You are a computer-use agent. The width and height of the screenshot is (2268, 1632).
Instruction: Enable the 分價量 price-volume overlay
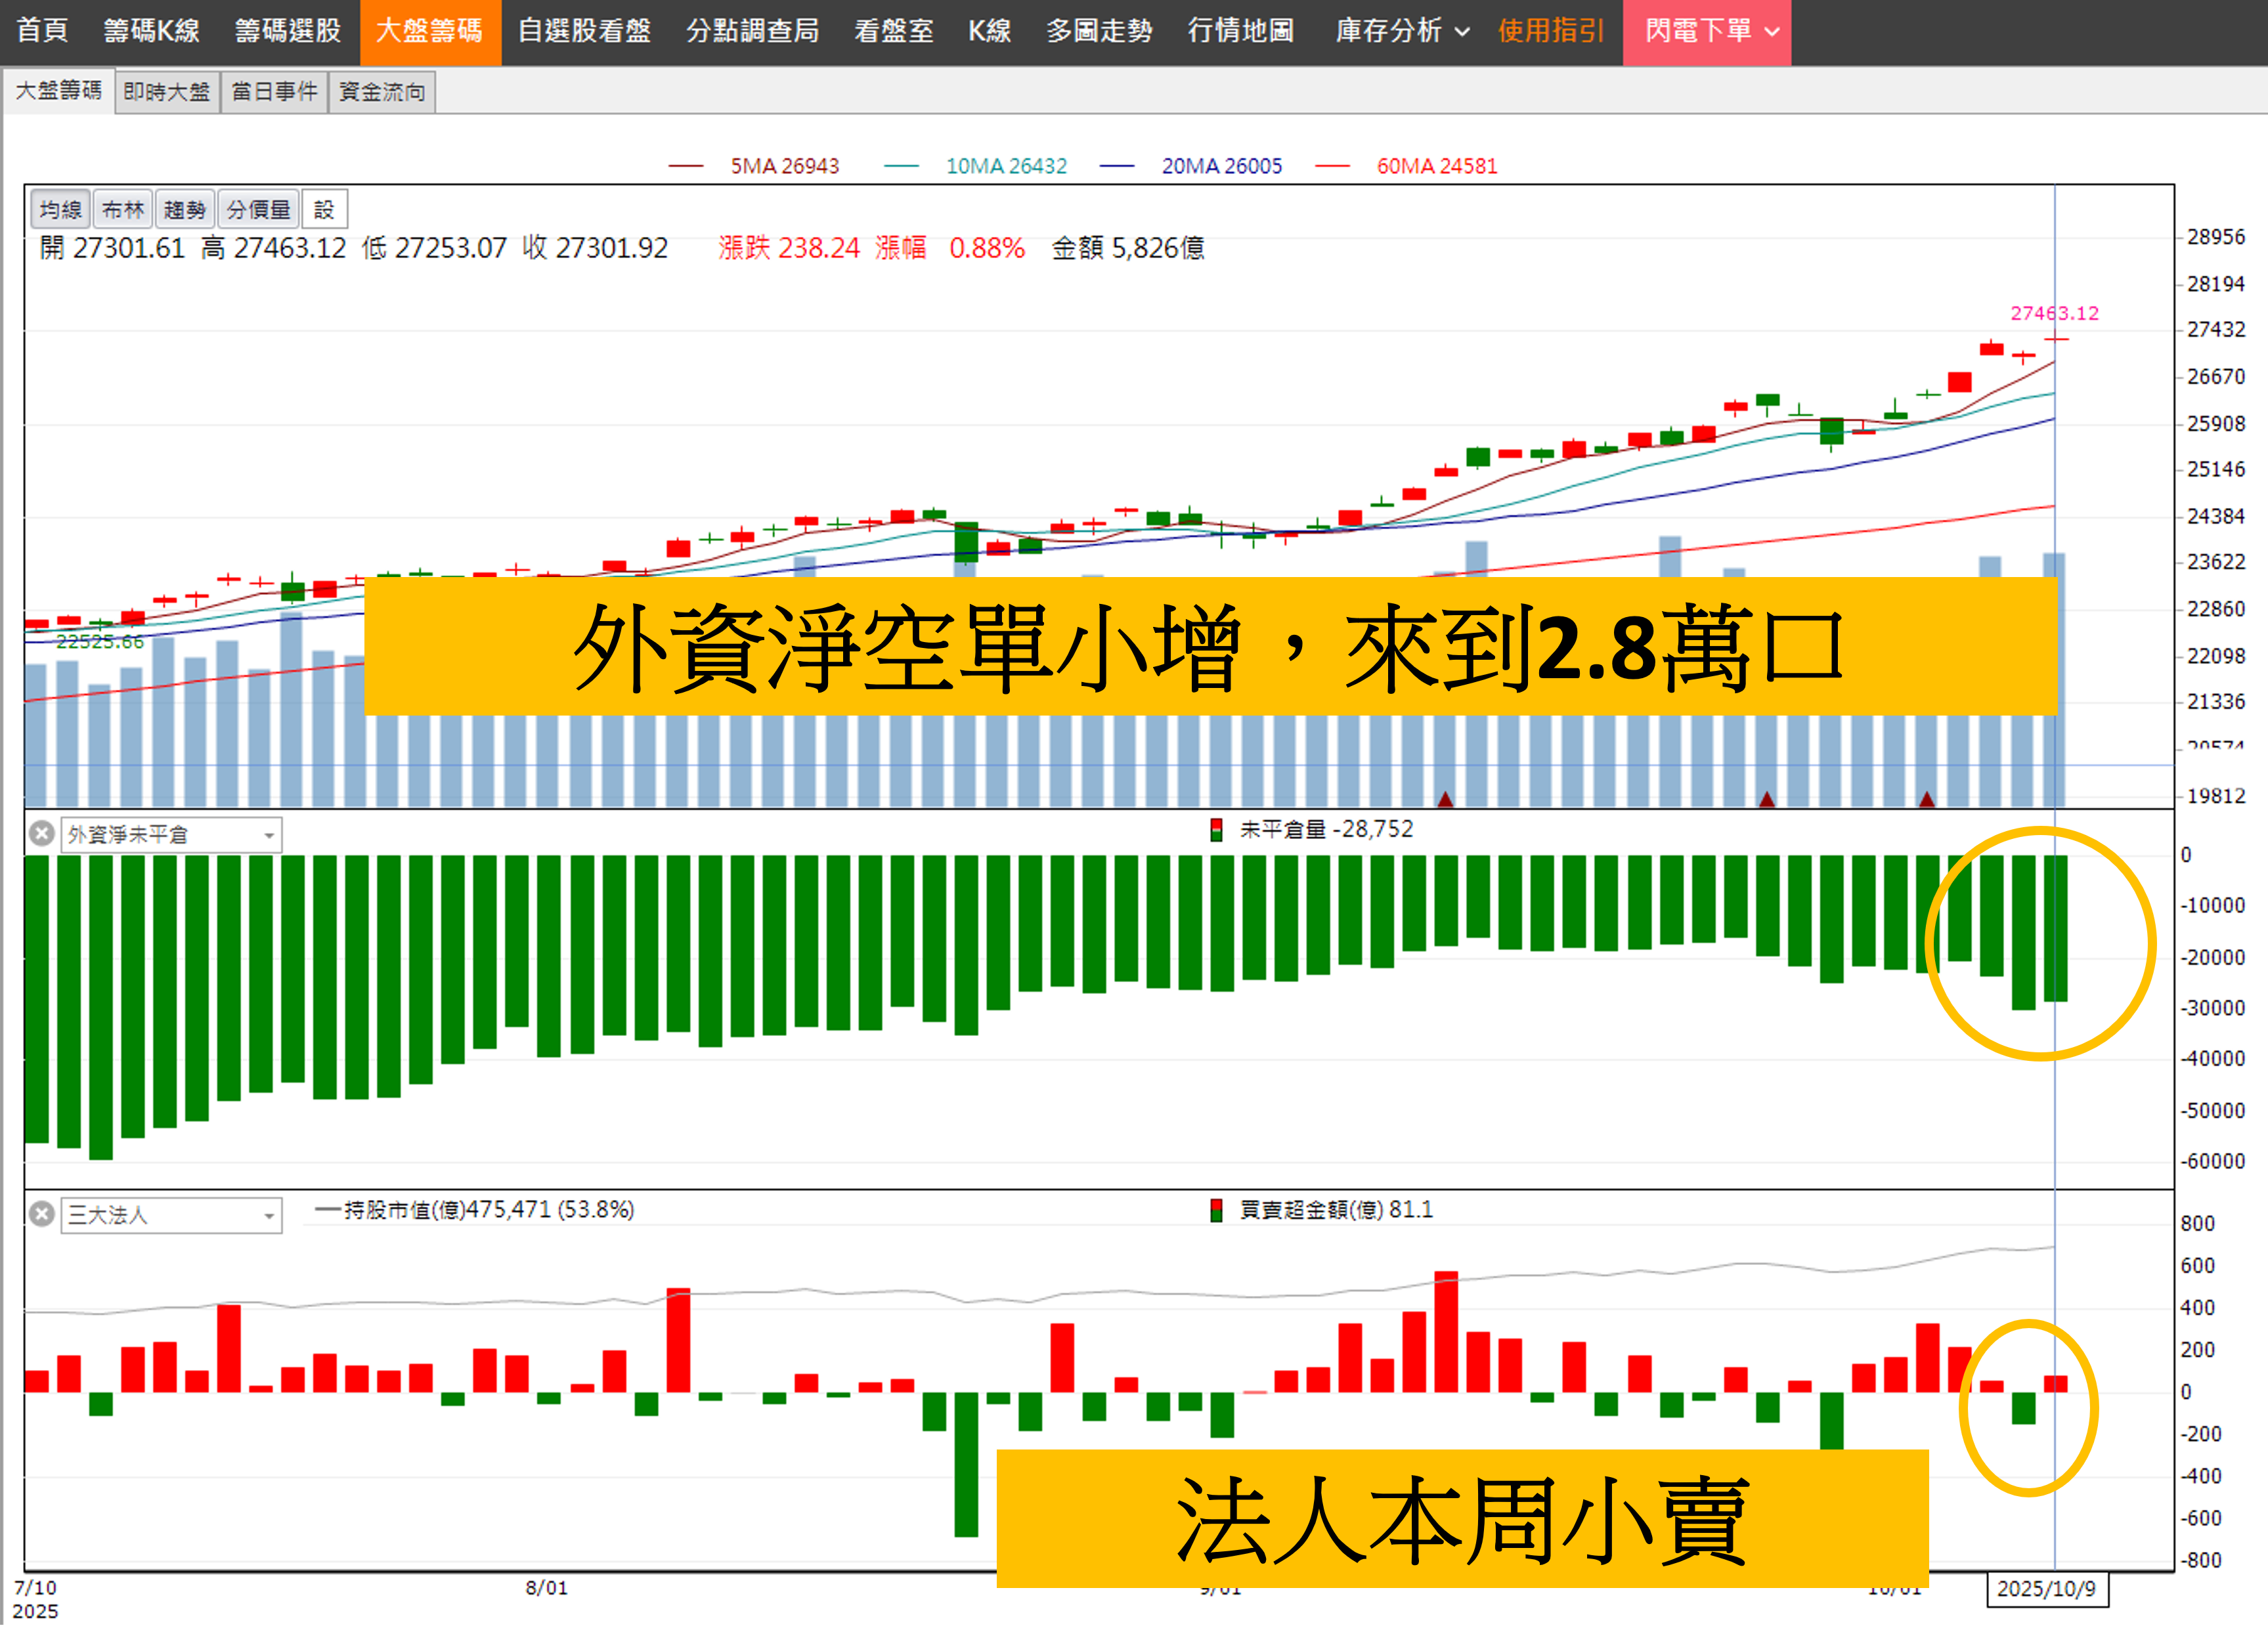pyautogui.click(x=258, y=210)
